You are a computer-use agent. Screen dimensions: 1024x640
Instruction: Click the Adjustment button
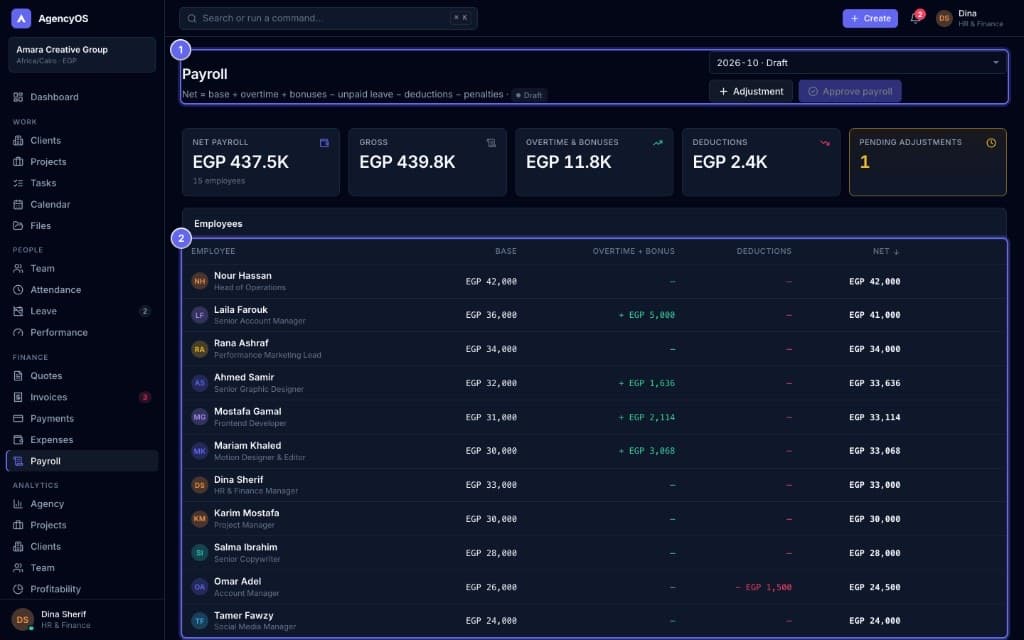pos(751,91)
